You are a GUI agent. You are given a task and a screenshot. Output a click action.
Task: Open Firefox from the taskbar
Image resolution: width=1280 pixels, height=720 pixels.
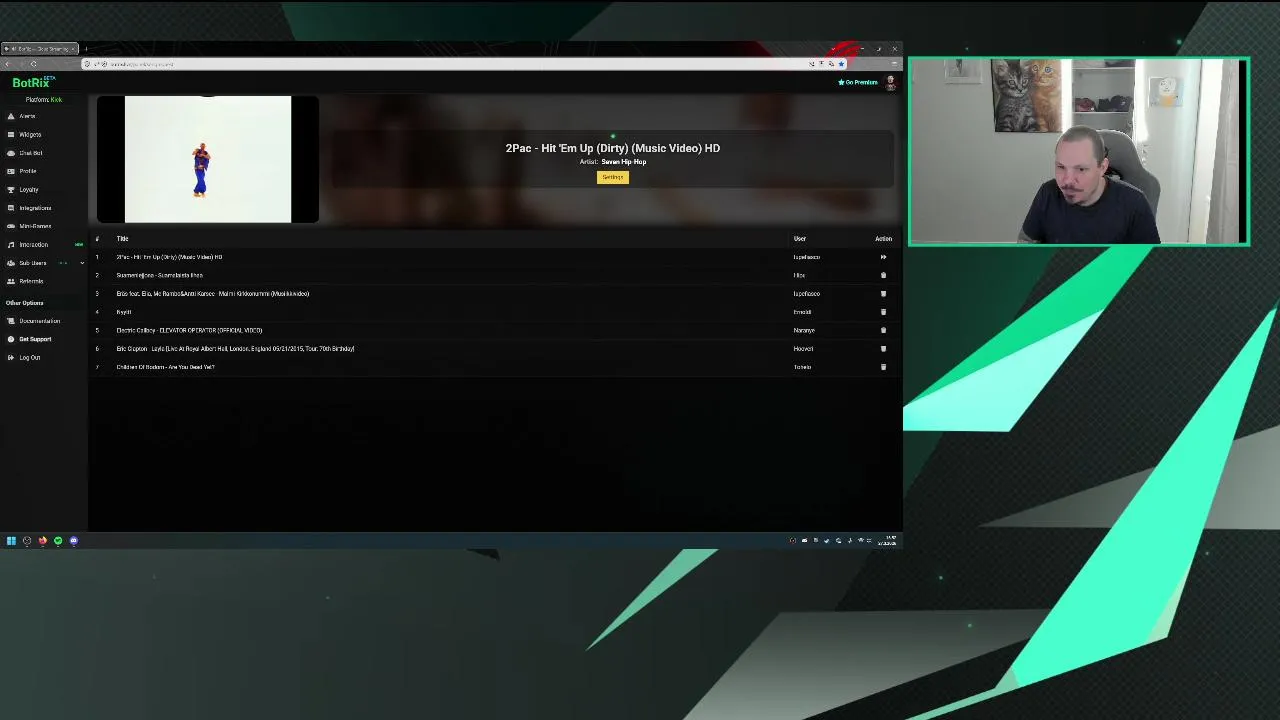(42, 541)
